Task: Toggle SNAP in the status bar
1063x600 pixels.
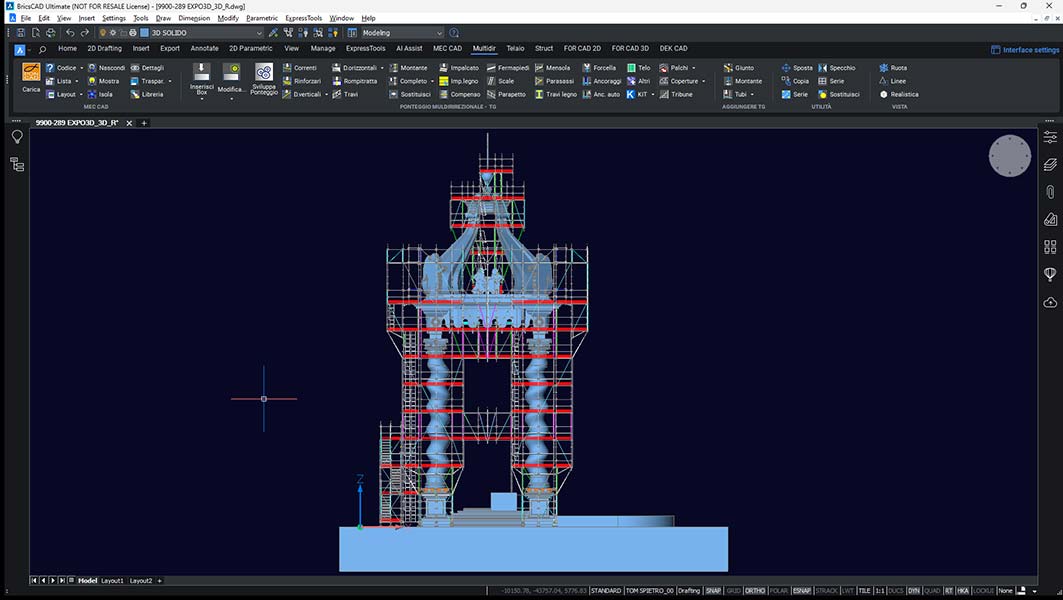Action: pyautogui.click(x=712, y=590)
